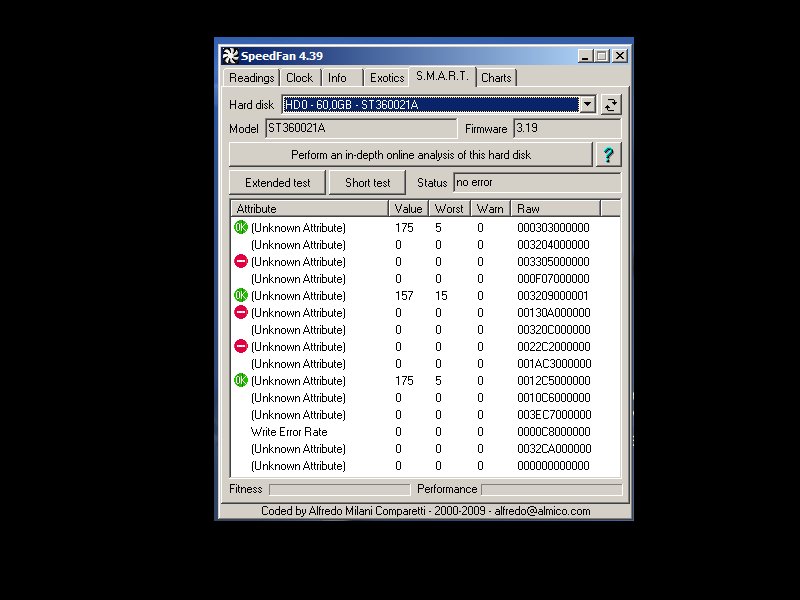Viewport: 800px width, 600px height.
Task: Select the S.M.A.R.T. tab
Action: (x=442, y=76)
